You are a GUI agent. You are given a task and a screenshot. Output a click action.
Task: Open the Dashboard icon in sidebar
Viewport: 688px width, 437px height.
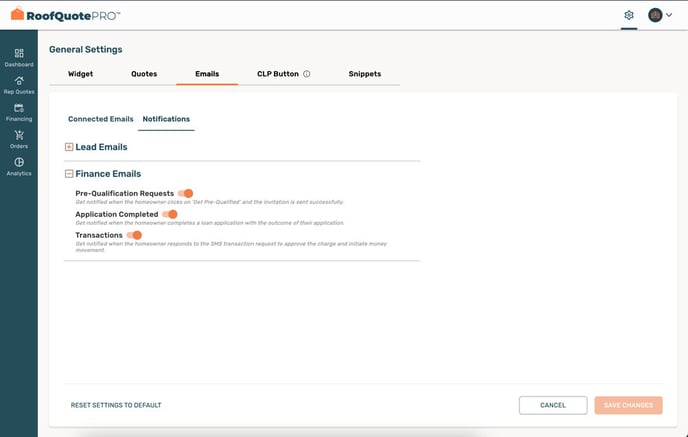[19, 54]
